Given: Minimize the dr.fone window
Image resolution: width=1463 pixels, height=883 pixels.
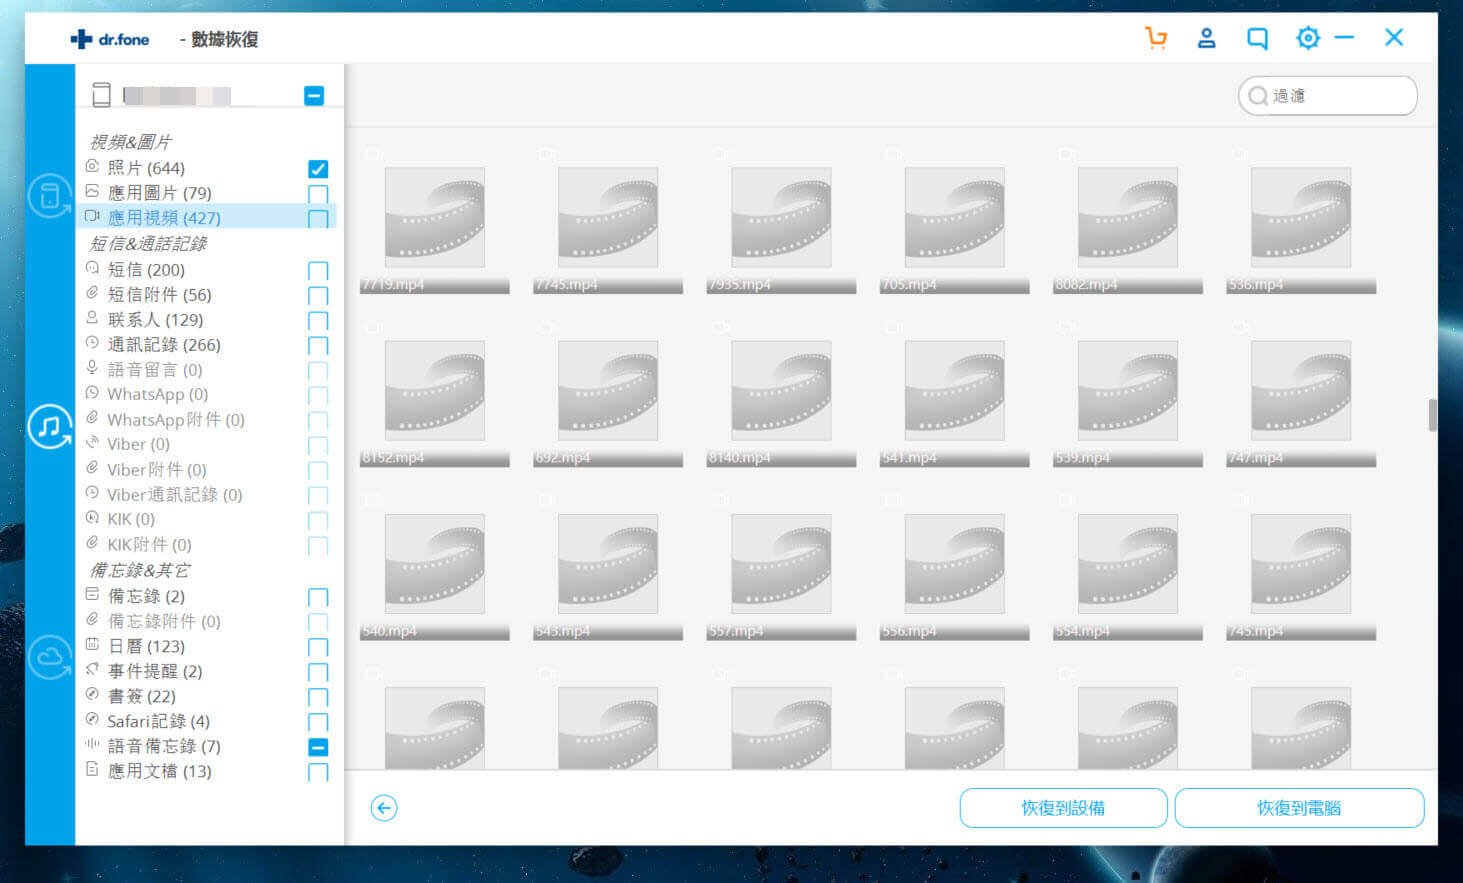Looking at the screenshot, I should (x=1344, y=38).
